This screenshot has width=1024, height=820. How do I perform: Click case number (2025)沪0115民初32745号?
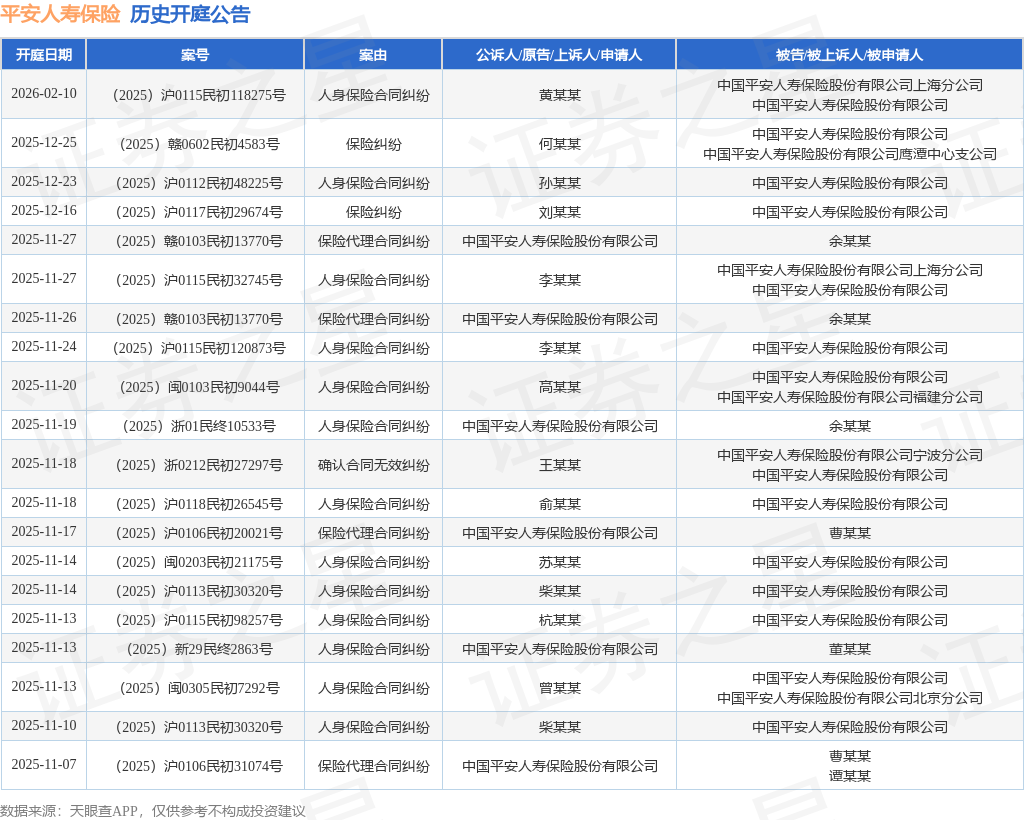coord(199,280)
